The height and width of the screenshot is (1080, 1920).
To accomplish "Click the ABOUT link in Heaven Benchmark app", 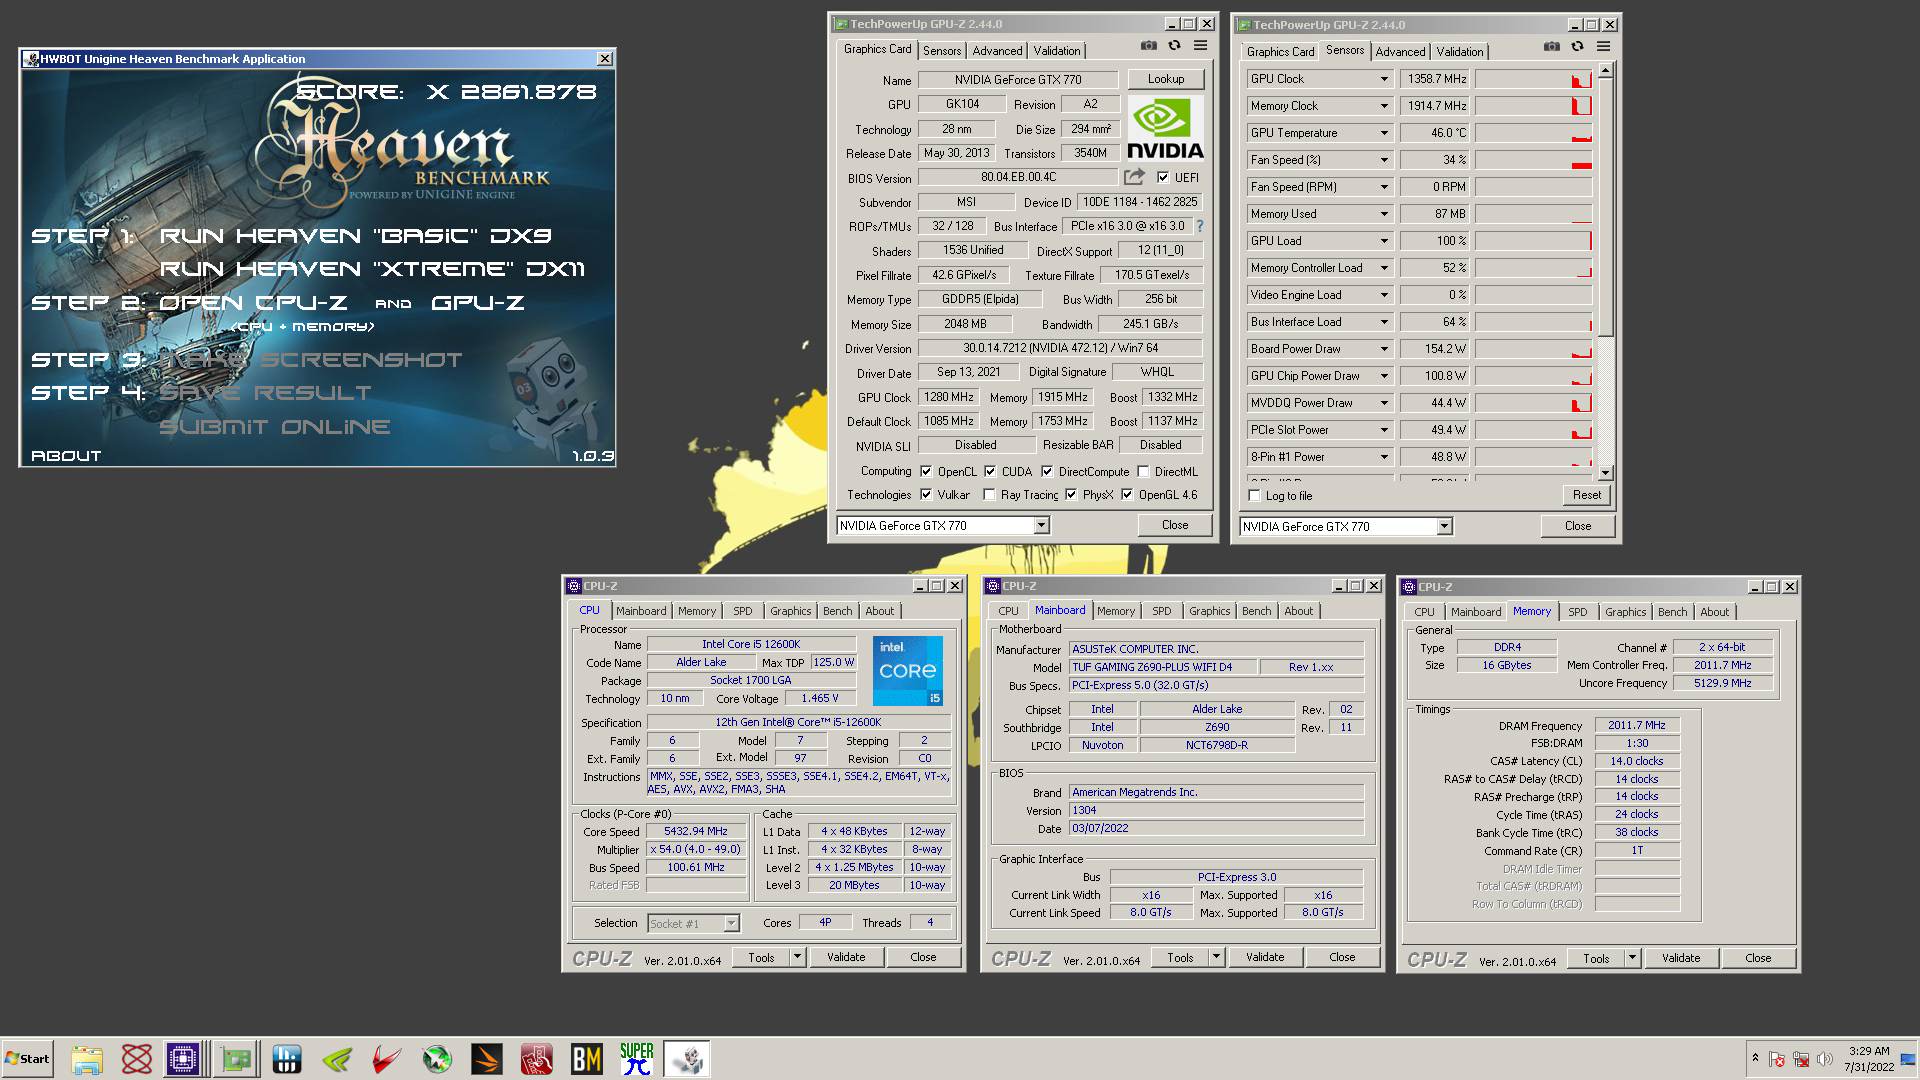I will (66, 456).
